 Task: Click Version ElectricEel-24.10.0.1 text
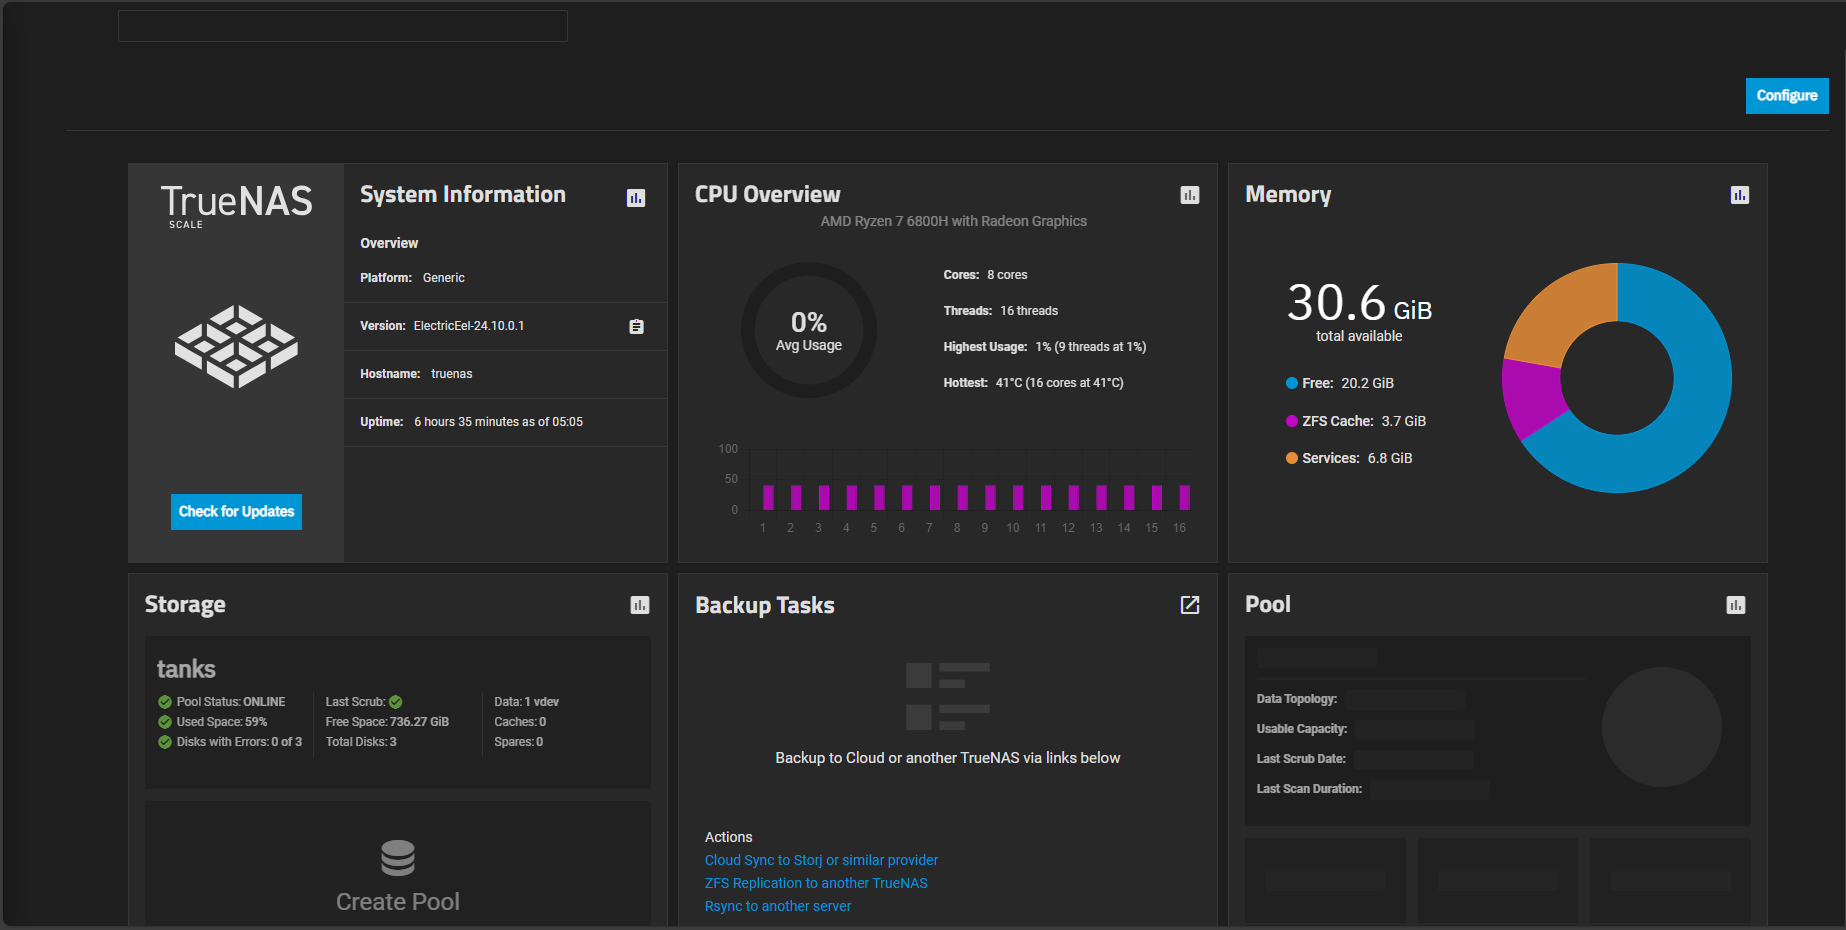[x=442, y=326]
